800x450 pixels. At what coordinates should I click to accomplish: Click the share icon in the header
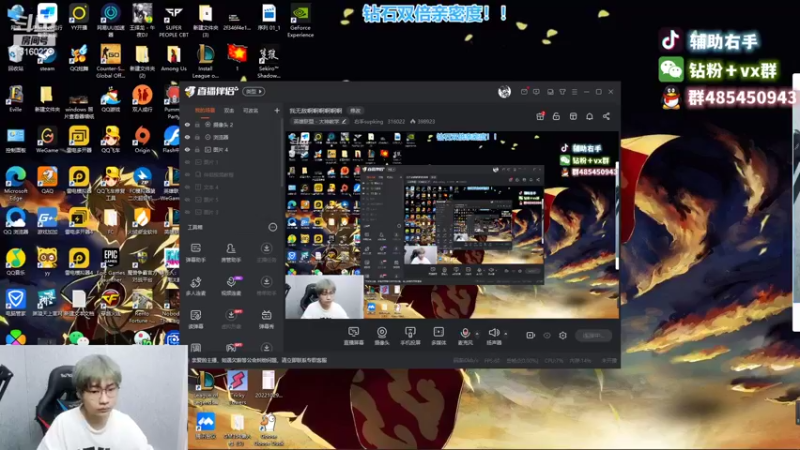[606, 116]
